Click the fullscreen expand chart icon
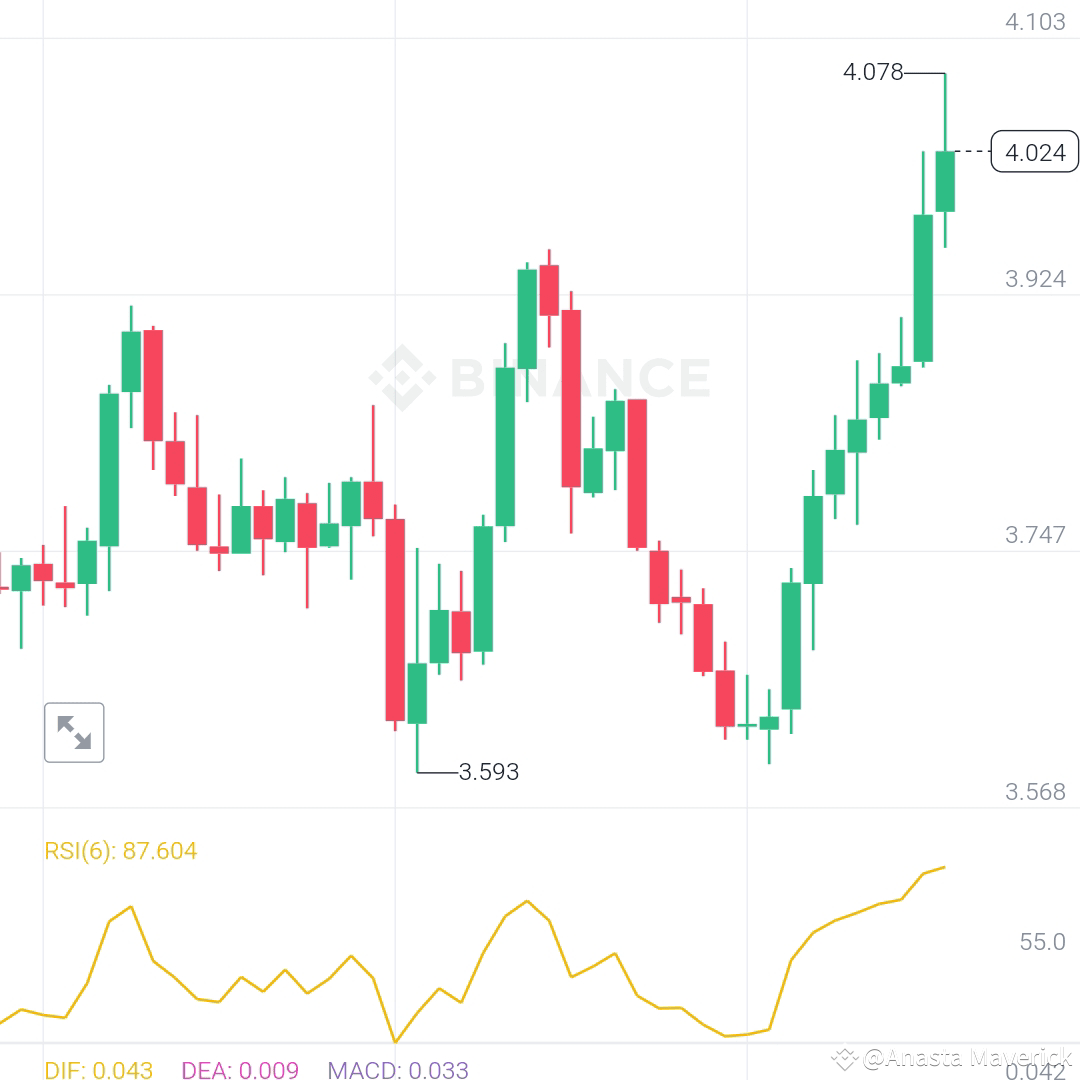1080x1080 pixels. coord(74,732)
